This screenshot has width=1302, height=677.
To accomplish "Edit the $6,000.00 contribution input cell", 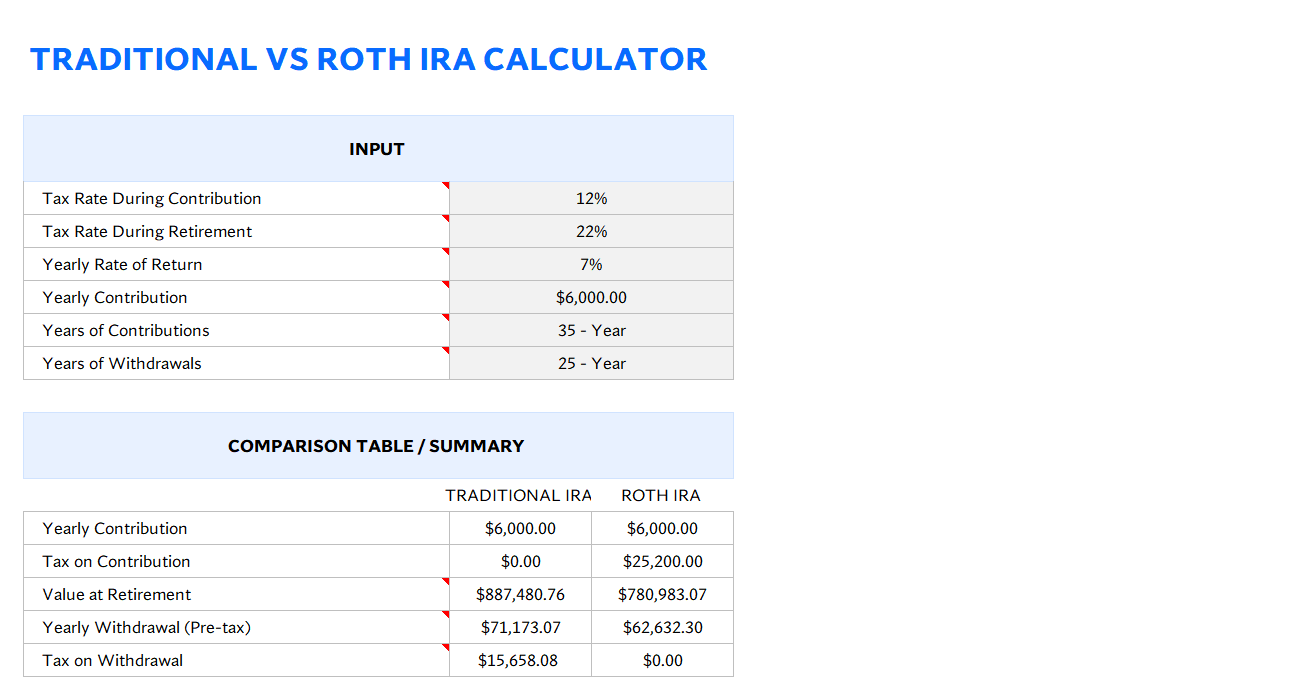I will pyautogui.click(x=591, y=297).
